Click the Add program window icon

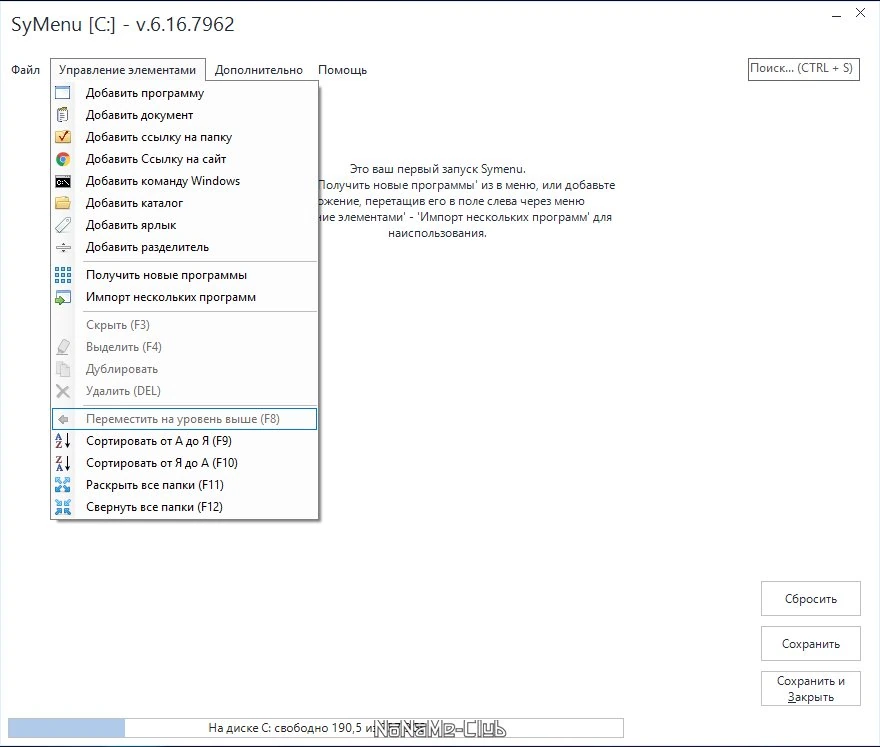[x=63, y=93]
